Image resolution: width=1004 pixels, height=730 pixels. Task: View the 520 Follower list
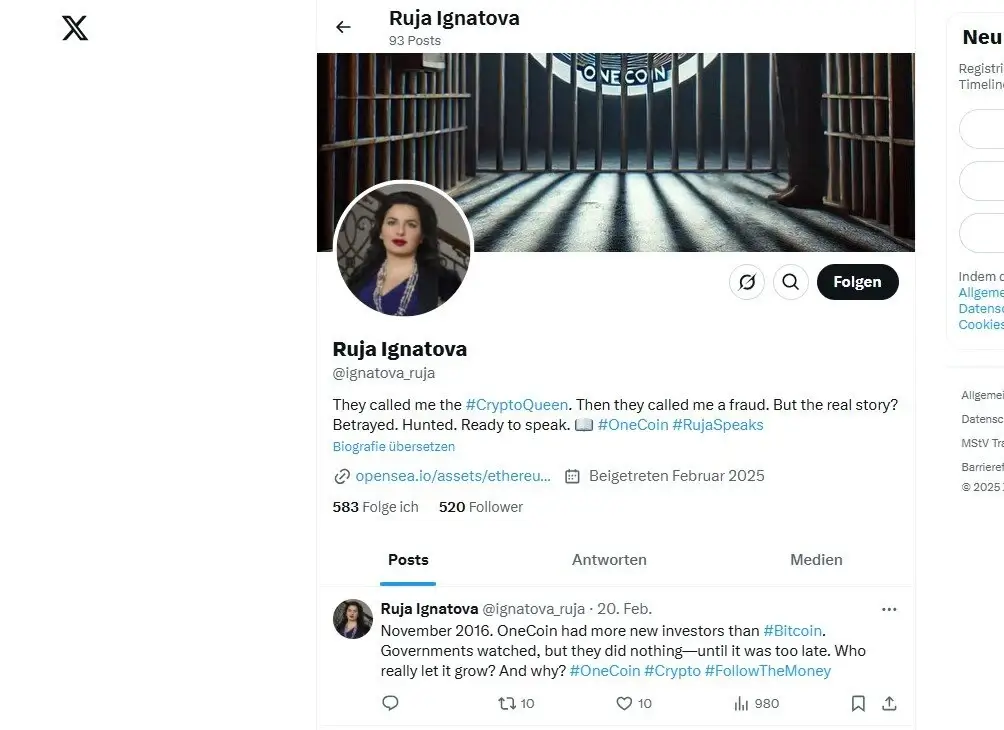click(481, 507)
